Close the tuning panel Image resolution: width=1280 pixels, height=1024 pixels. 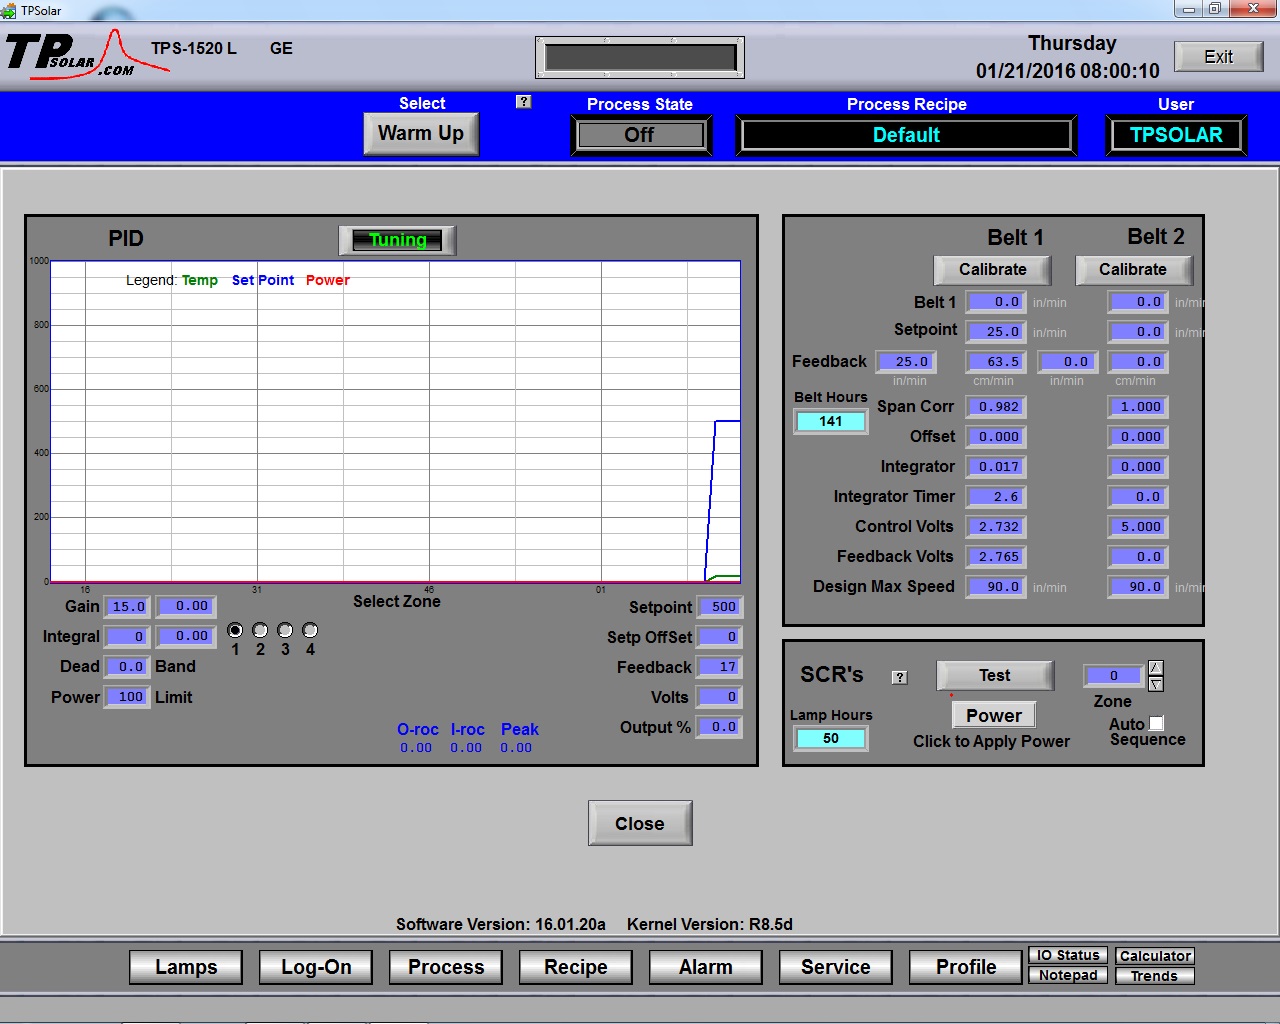click(640, 823)
